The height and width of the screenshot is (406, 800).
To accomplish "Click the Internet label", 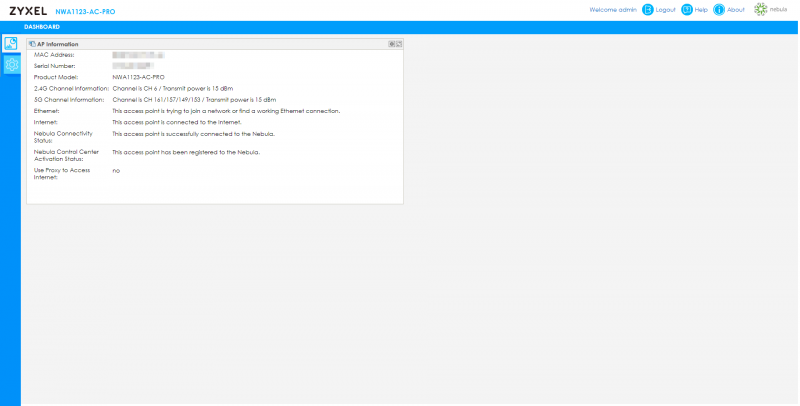I will pyautogui.click(x=46, y=122).
